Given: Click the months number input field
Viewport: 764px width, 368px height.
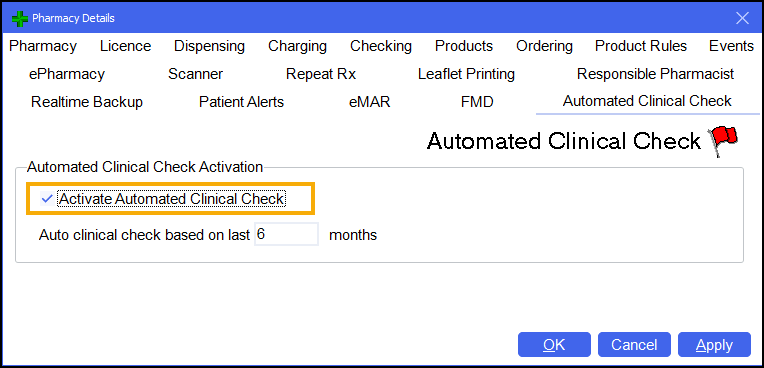Looking at the screenshot, I should tap(286, 234).
